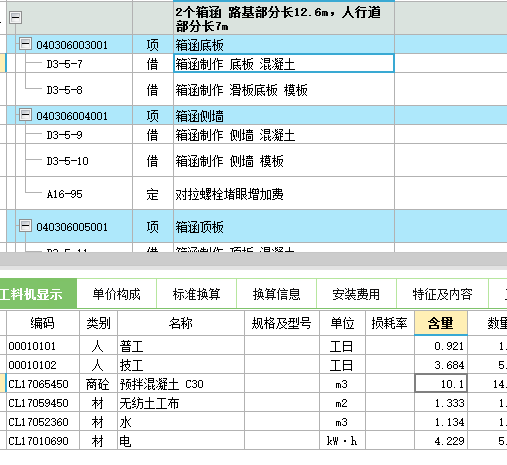Click the 规格及型号 column header
Viewport: 507px width, 465px height.
[x=282, y=323]
